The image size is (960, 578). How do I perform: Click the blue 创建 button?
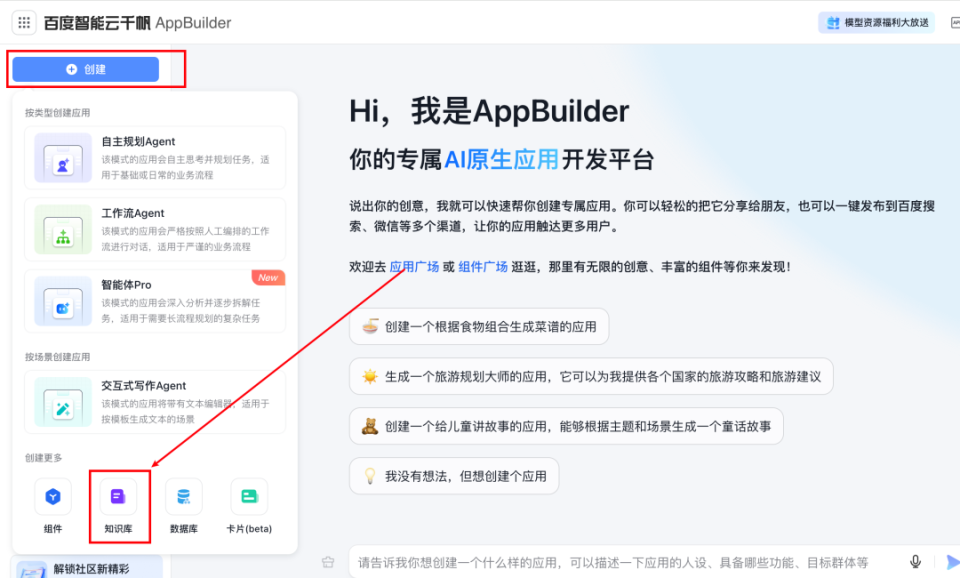click(86, 69)
